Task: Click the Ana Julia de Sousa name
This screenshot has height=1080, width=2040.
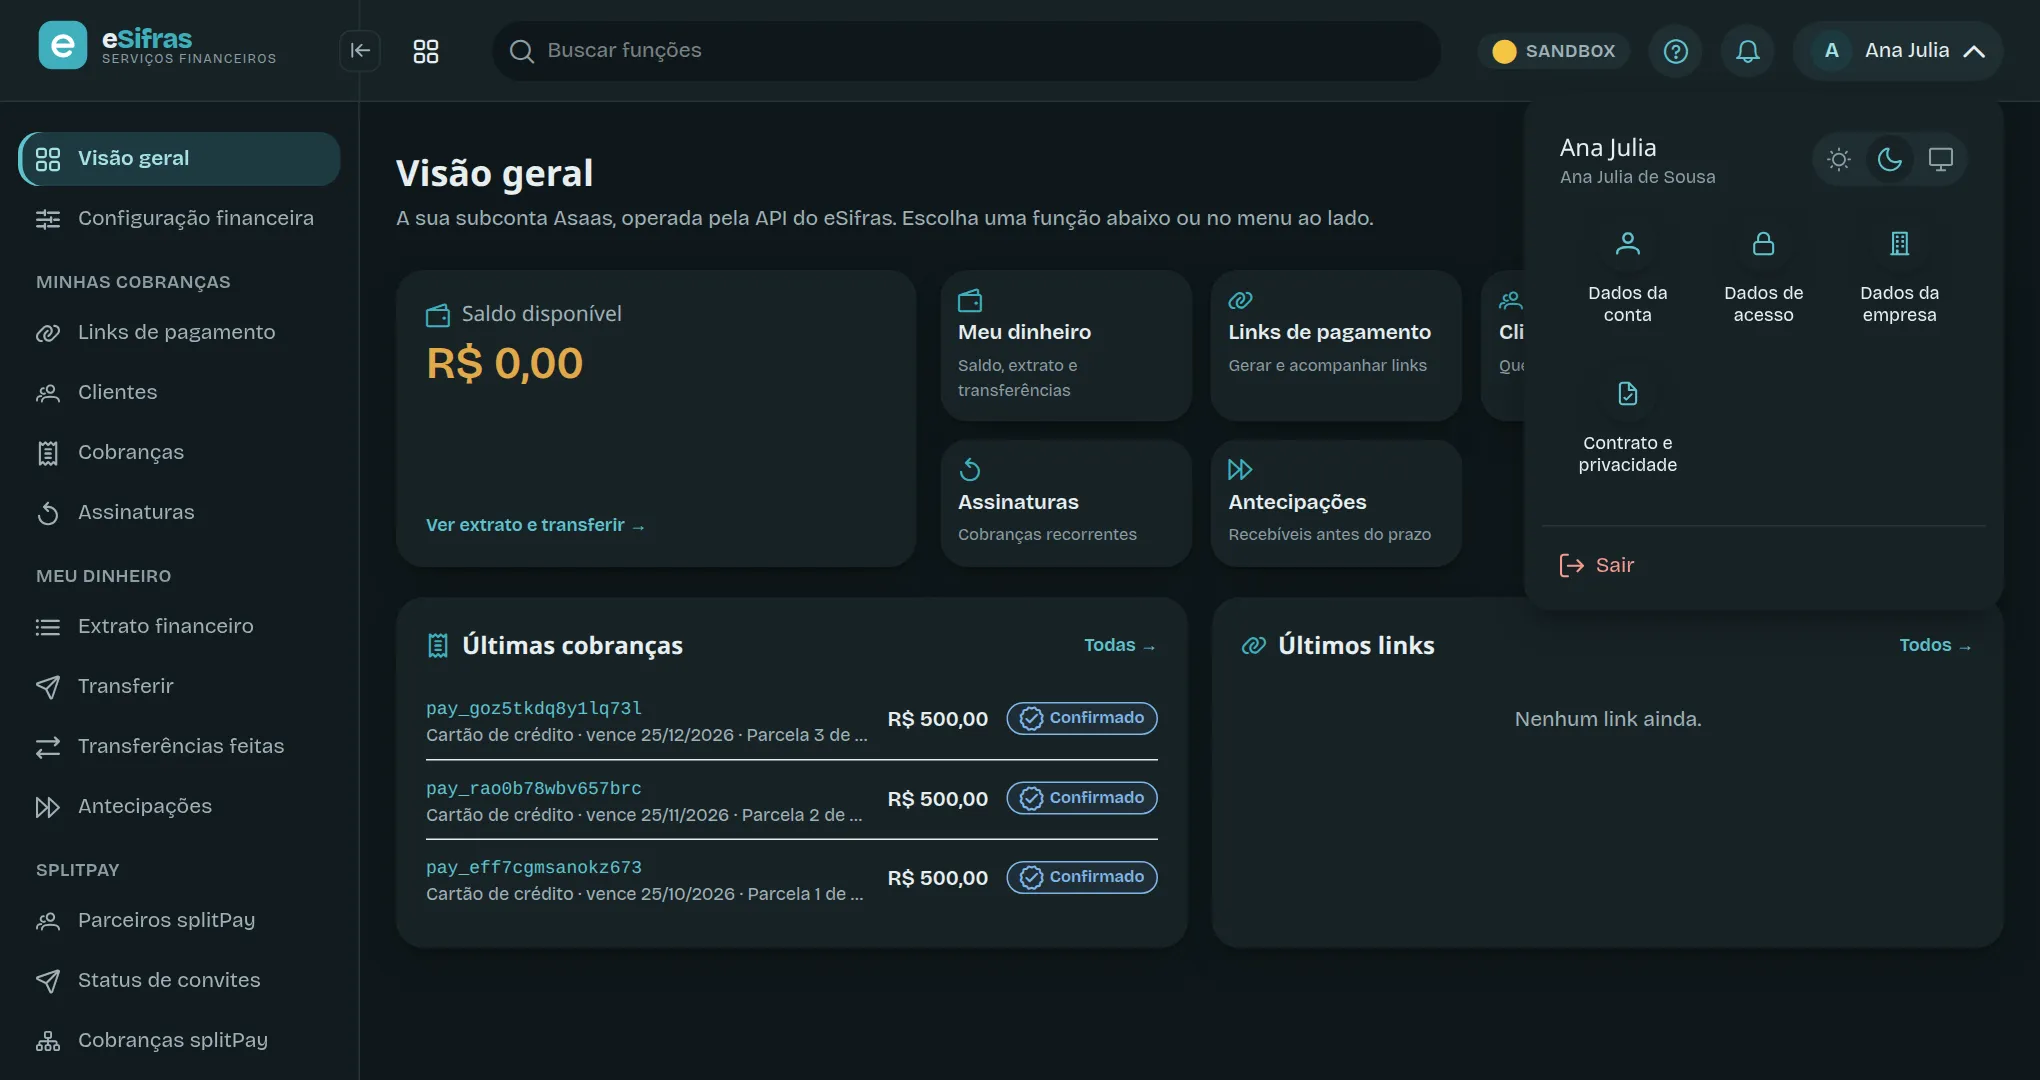Action: point(1637,177)
